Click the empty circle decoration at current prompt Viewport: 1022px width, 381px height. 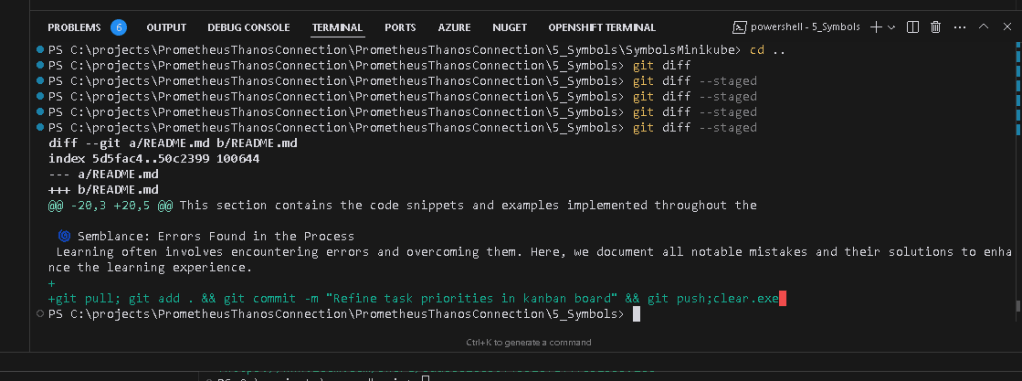click(40, 314)
